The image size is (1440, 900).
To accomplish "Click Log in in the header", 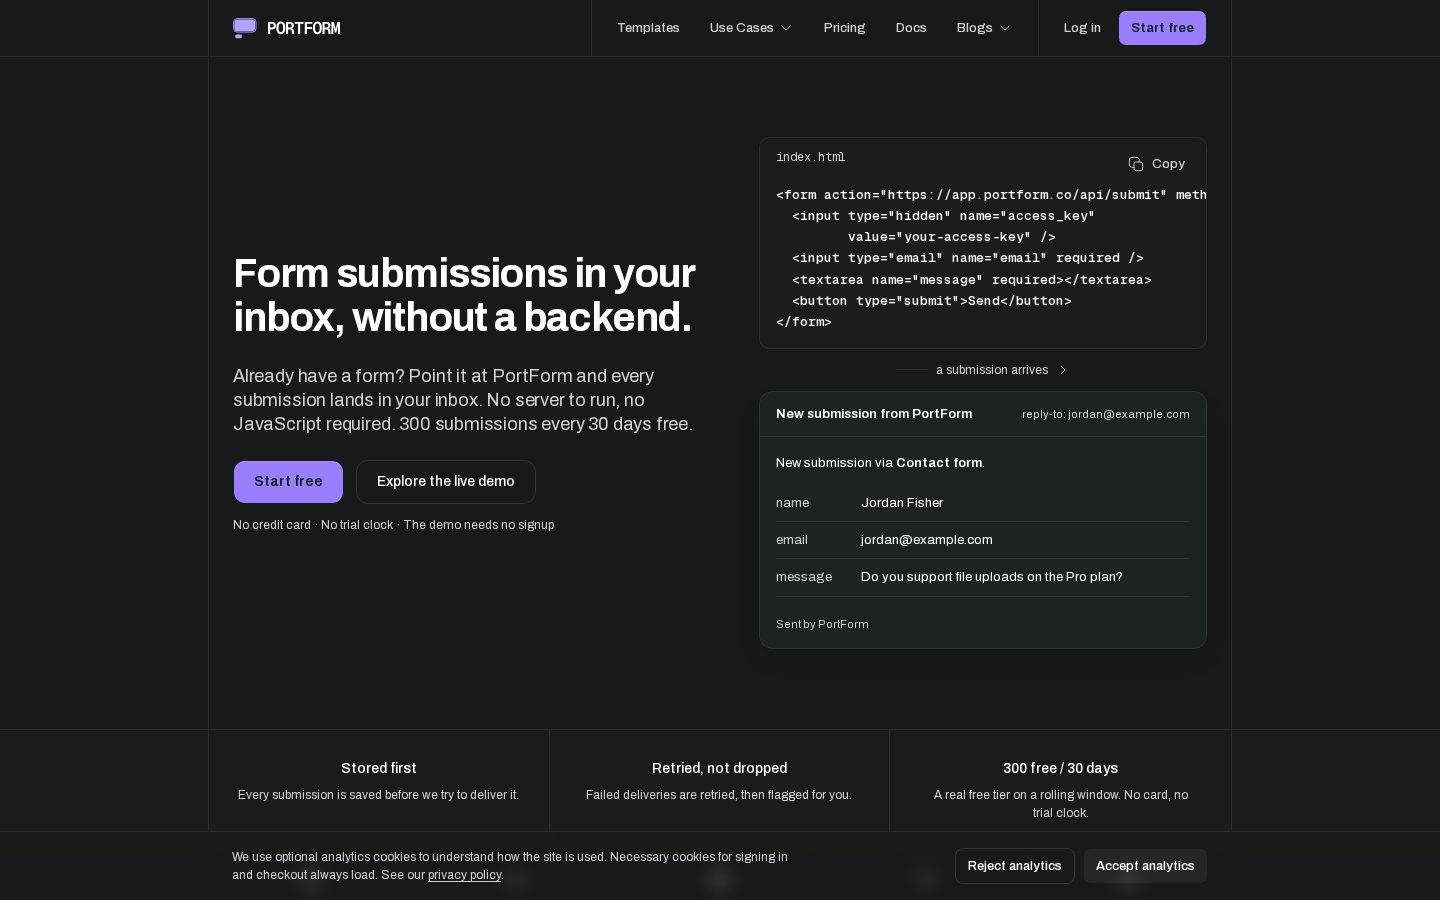I will [1082, 28].
